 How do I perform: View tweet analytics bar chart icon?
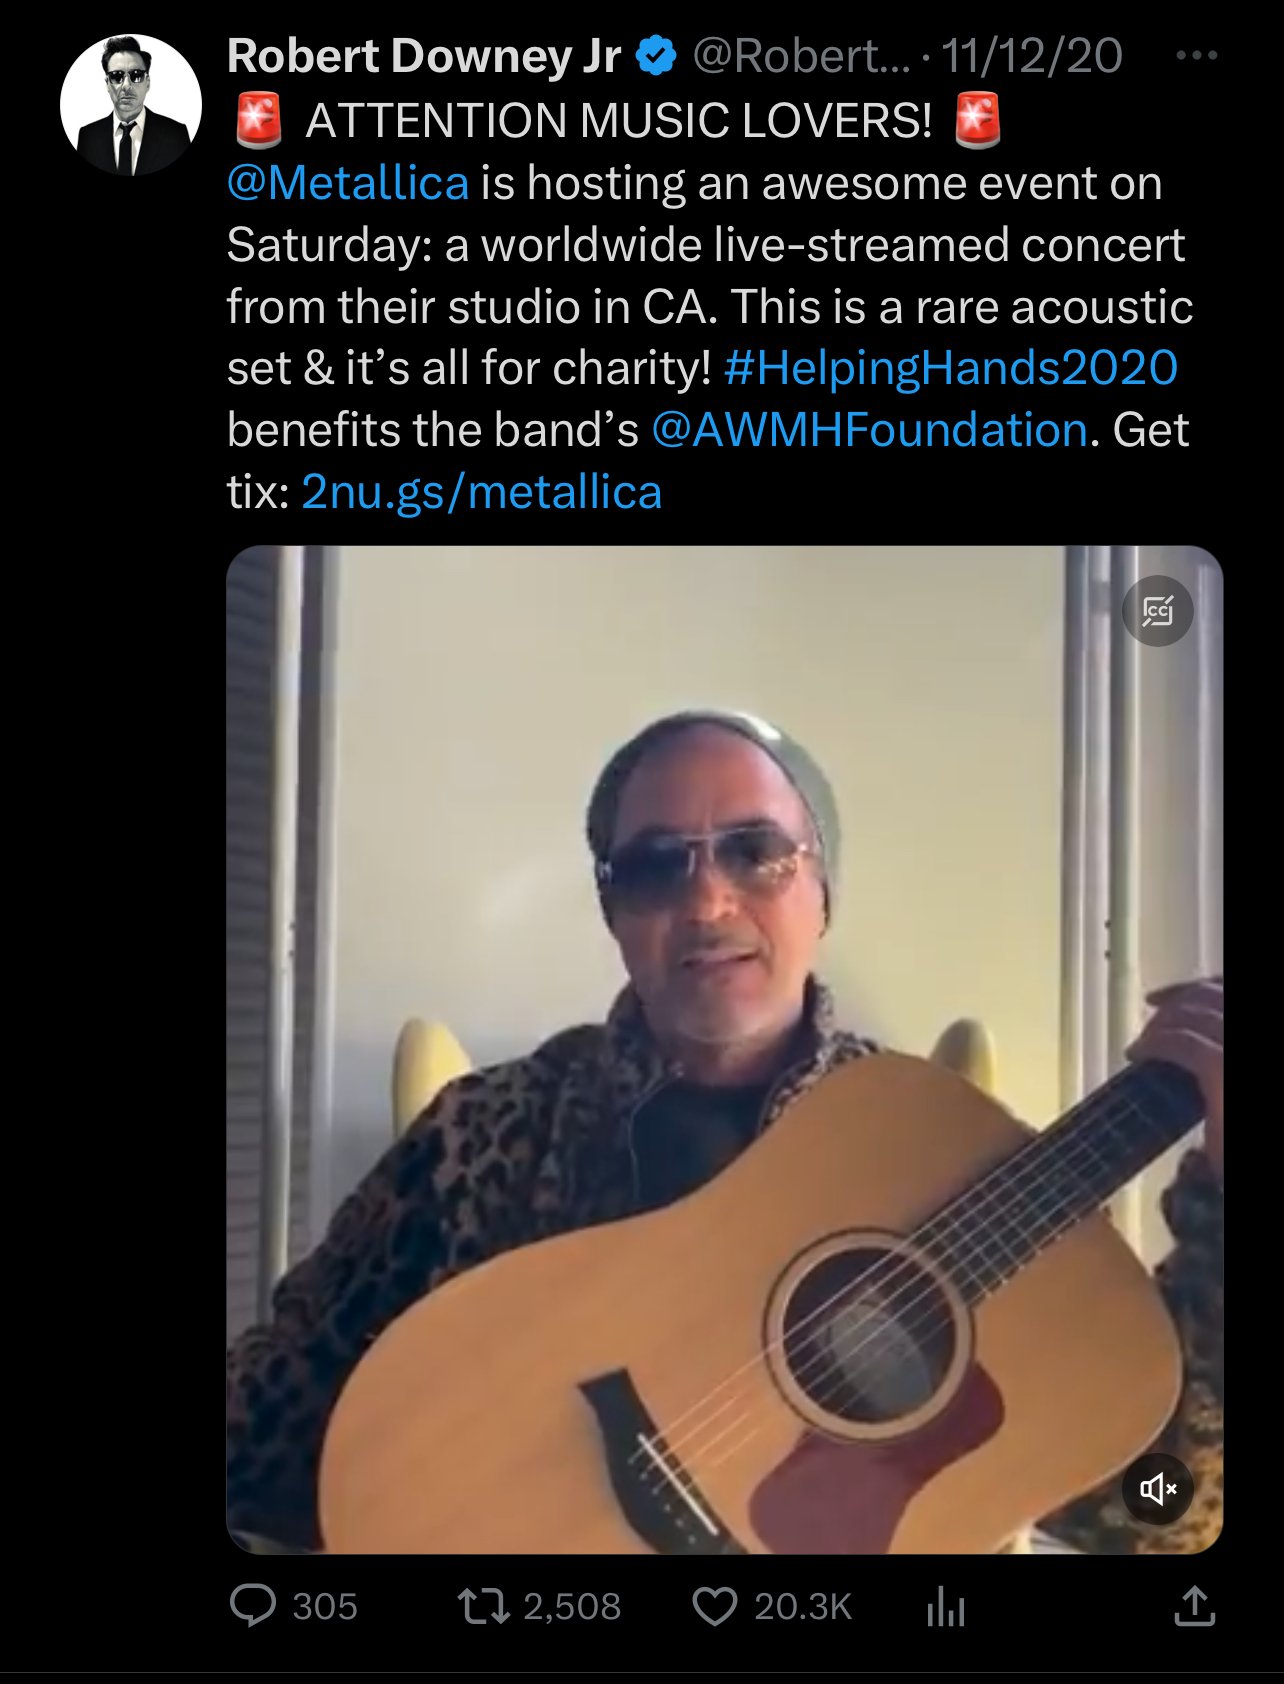(x=945, y=1607)
